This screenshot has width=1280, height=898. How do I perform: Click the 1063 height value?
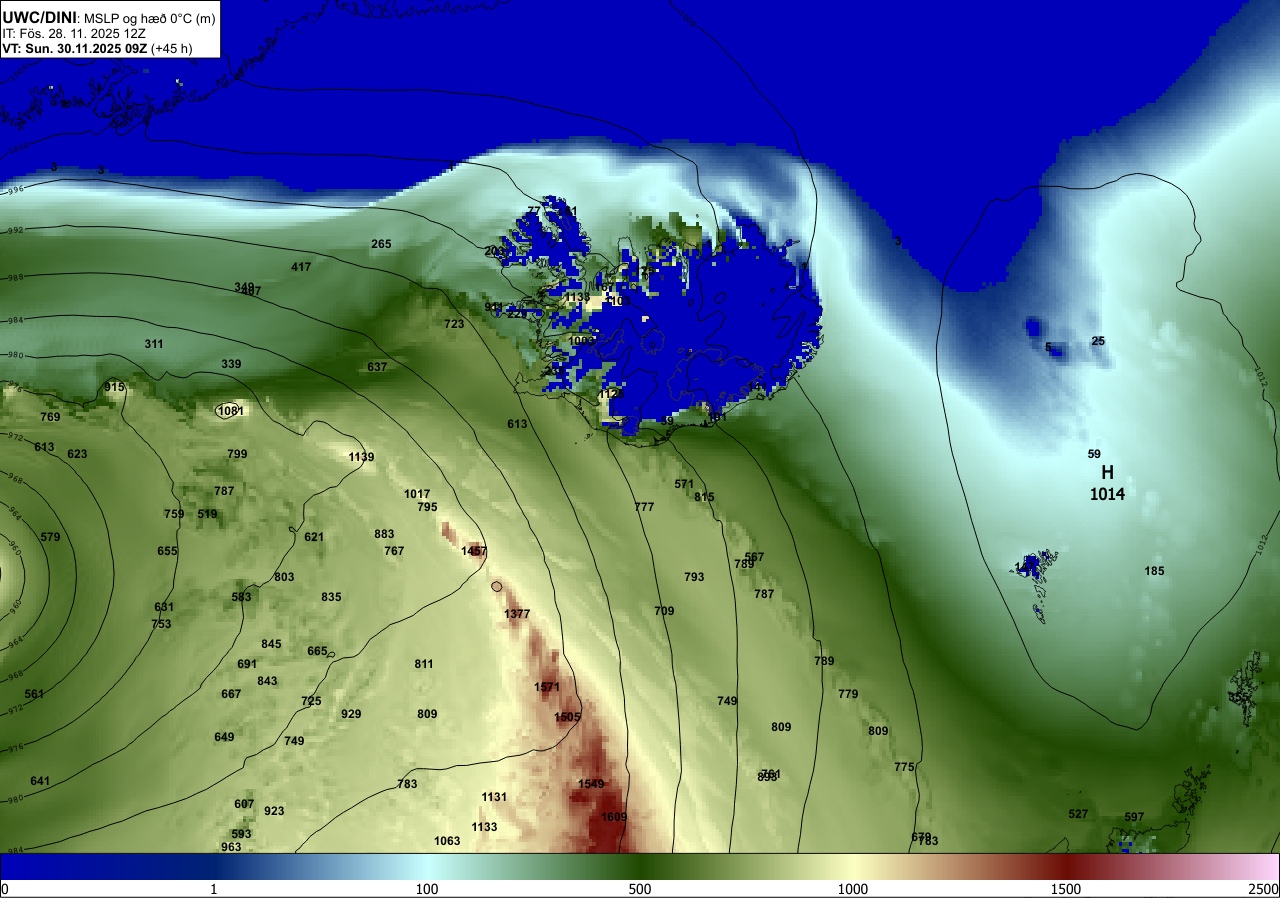tap(447, 841)
